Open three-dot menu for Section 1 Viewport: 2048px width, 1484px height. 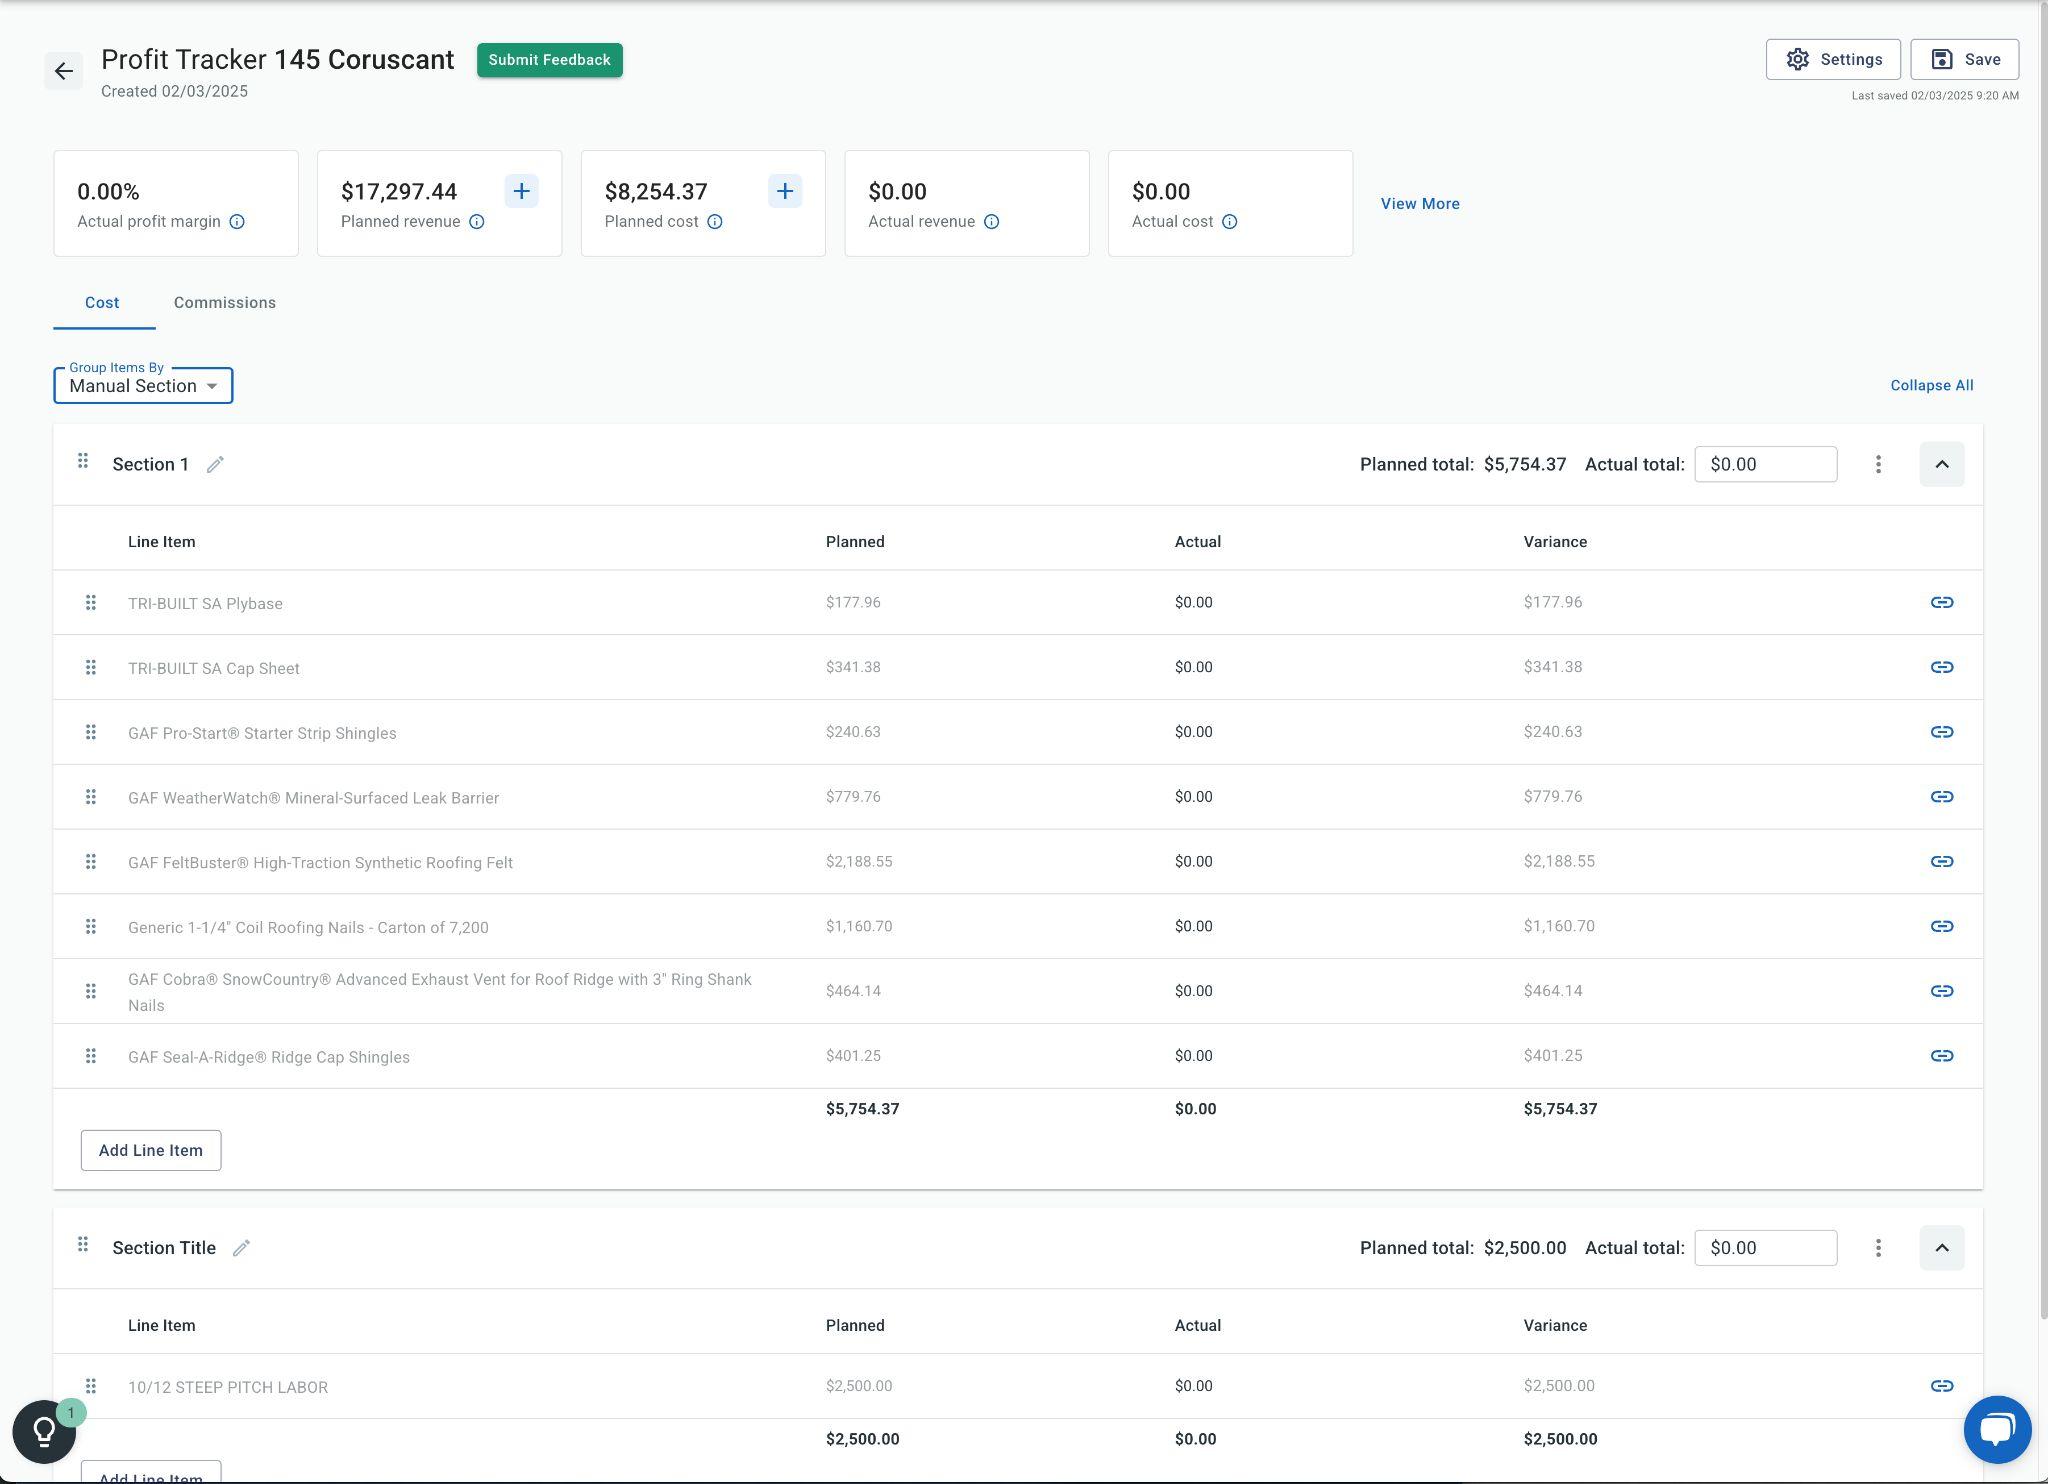tap(1878, 464)
